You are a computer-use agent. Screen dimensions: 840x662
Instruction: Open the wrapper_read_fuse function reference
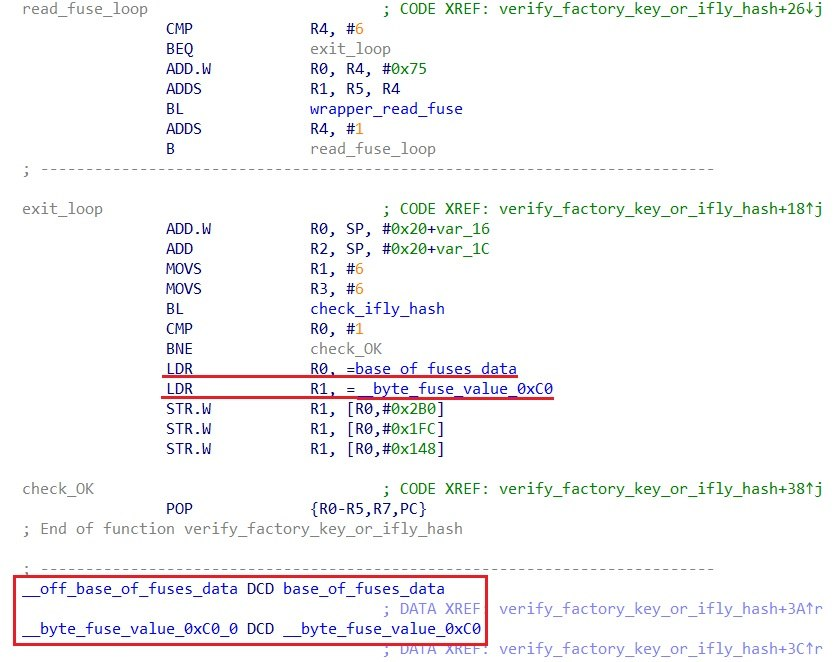pyautogui.click(x=386, y=109)
